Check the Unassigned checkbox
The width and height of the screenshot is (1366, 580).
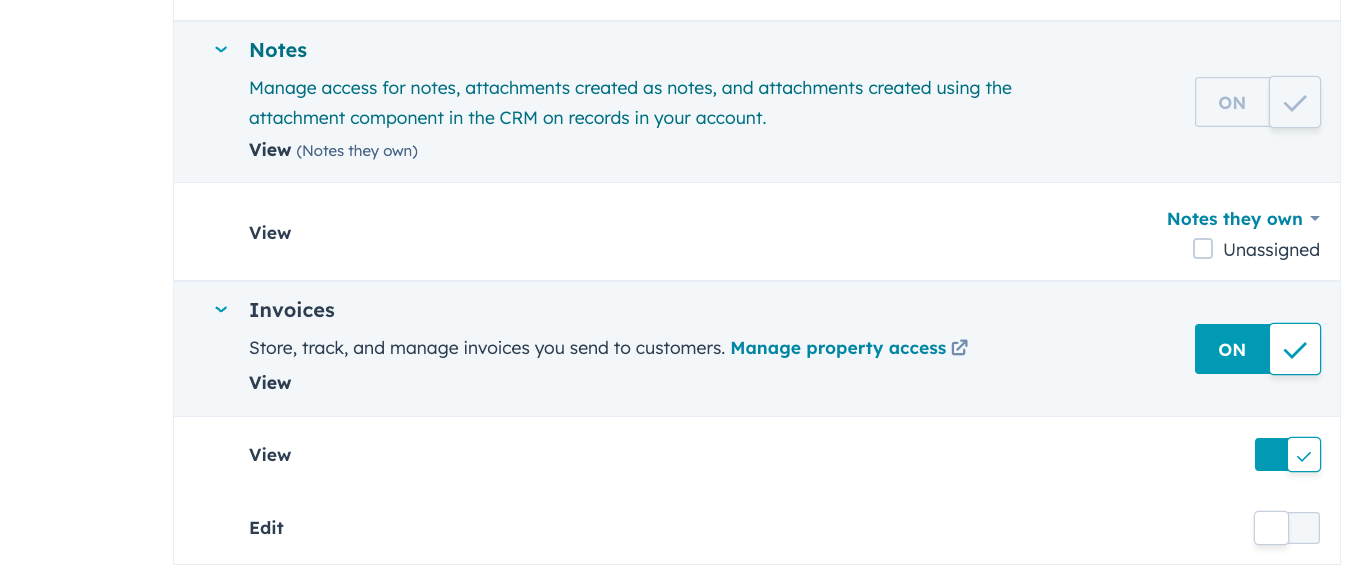(1203, 249)
